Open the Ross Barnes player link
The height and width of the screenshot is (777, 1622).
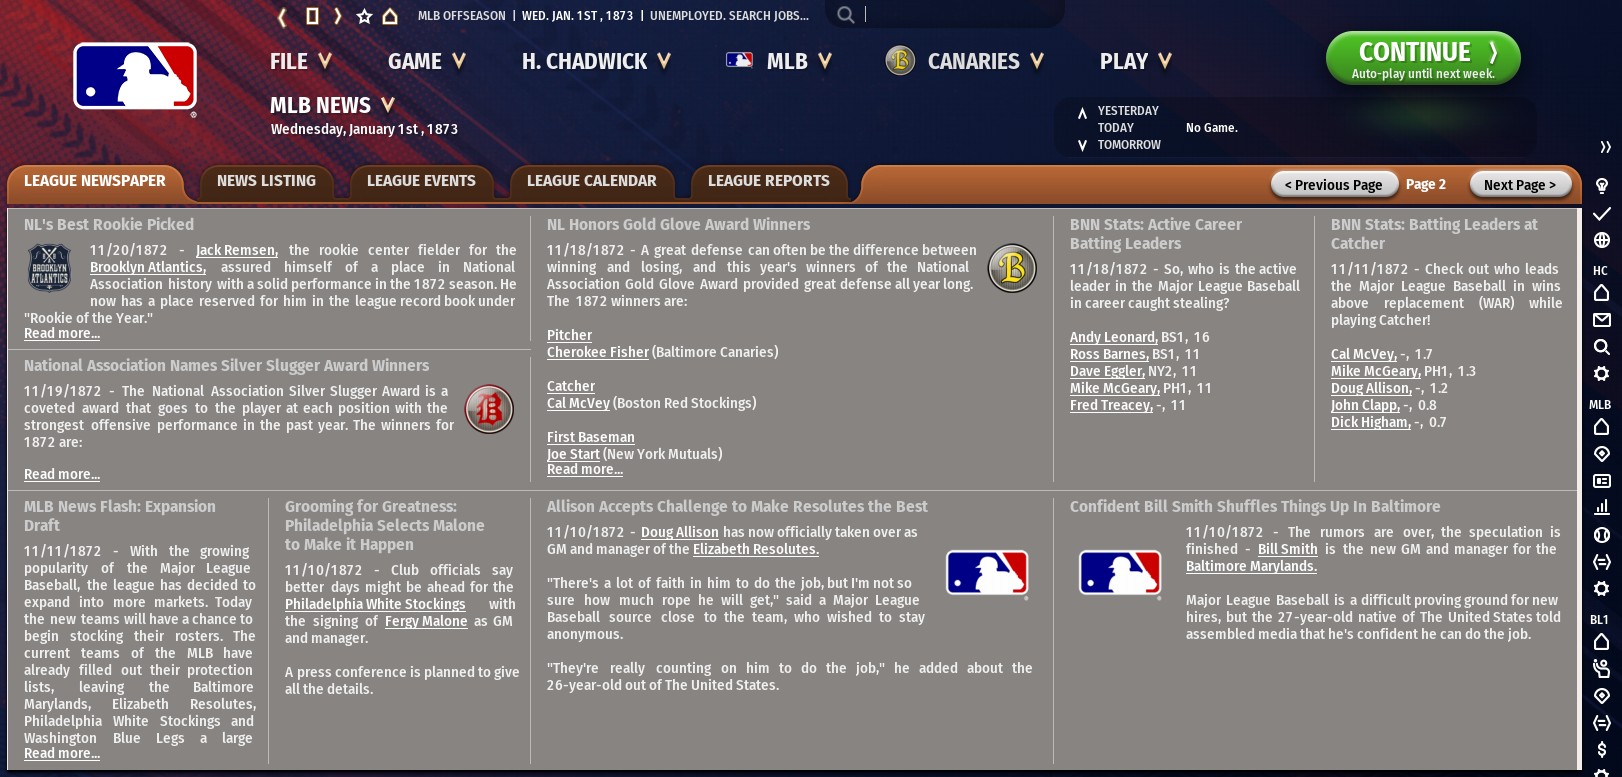1109,354
